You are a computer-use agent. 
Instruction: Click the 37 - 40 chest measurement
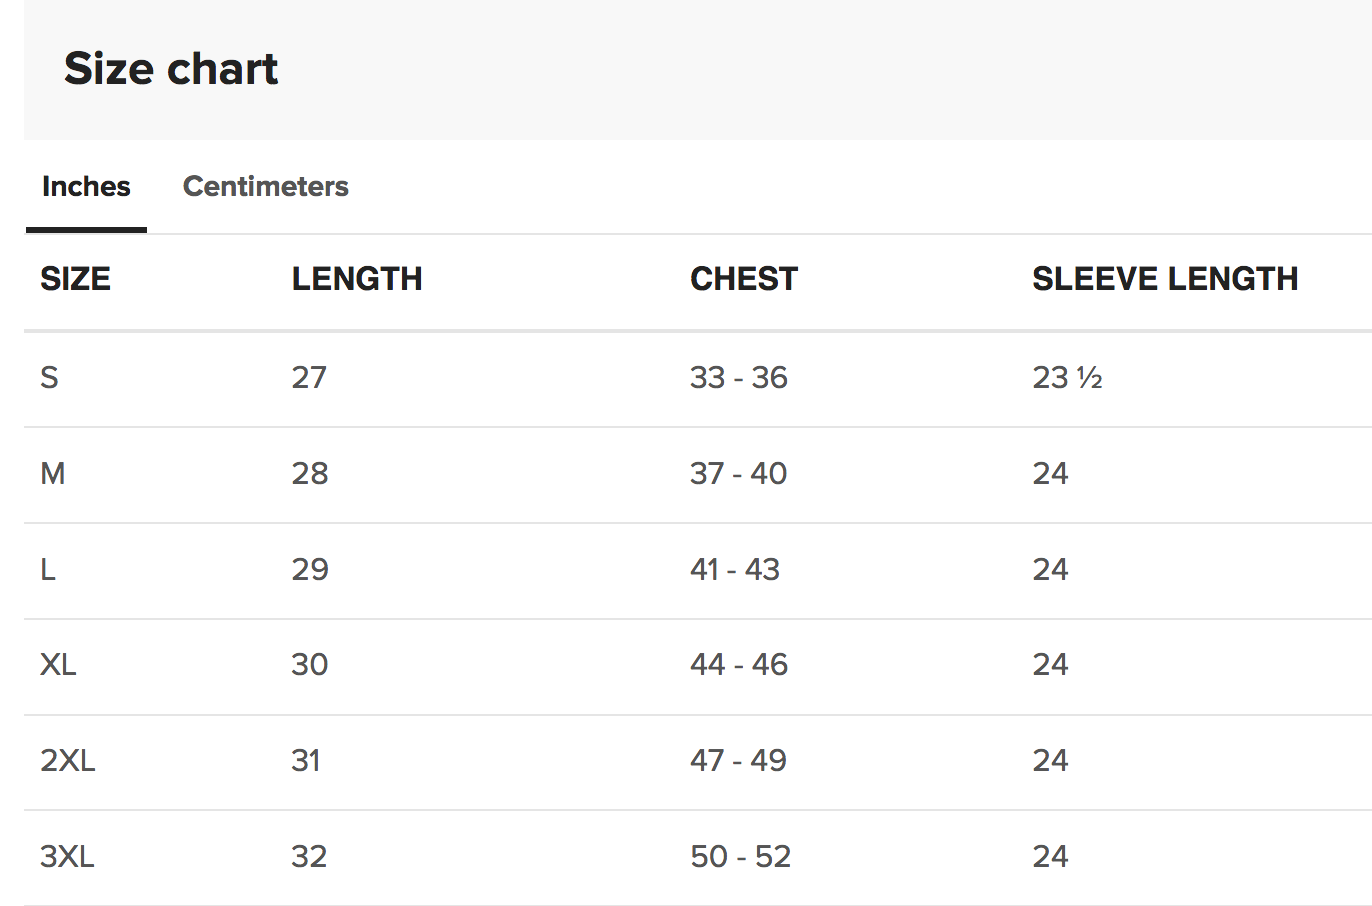tap(738, 474)
